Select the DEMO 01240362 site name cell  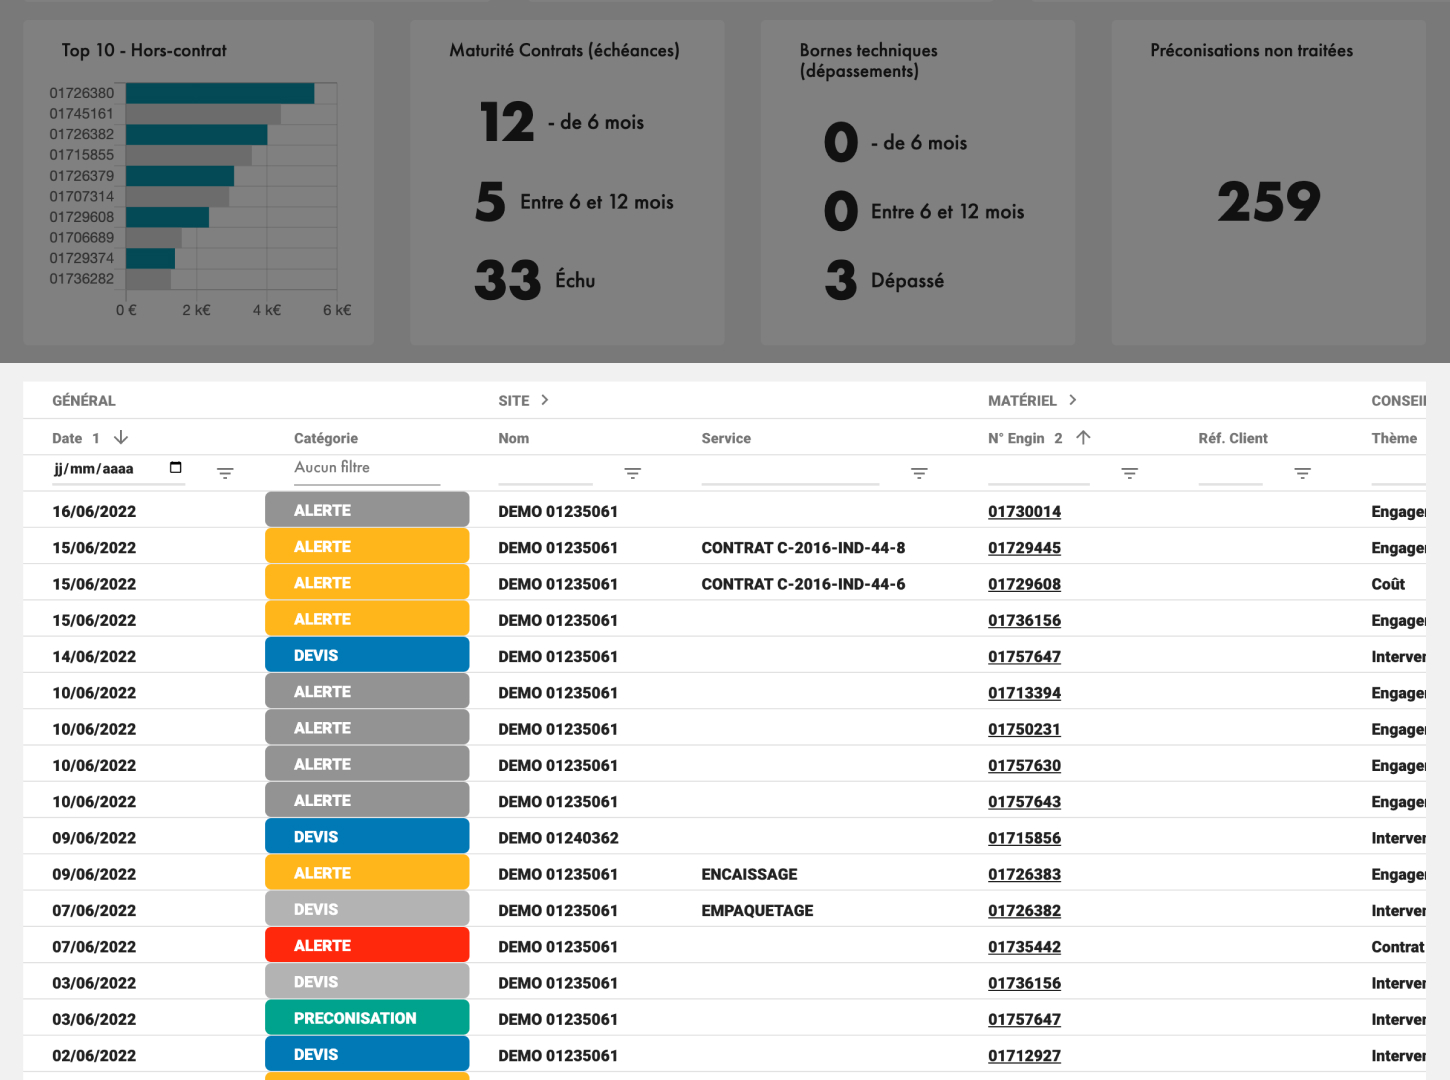pyautogui.click(x=558, y=838)
